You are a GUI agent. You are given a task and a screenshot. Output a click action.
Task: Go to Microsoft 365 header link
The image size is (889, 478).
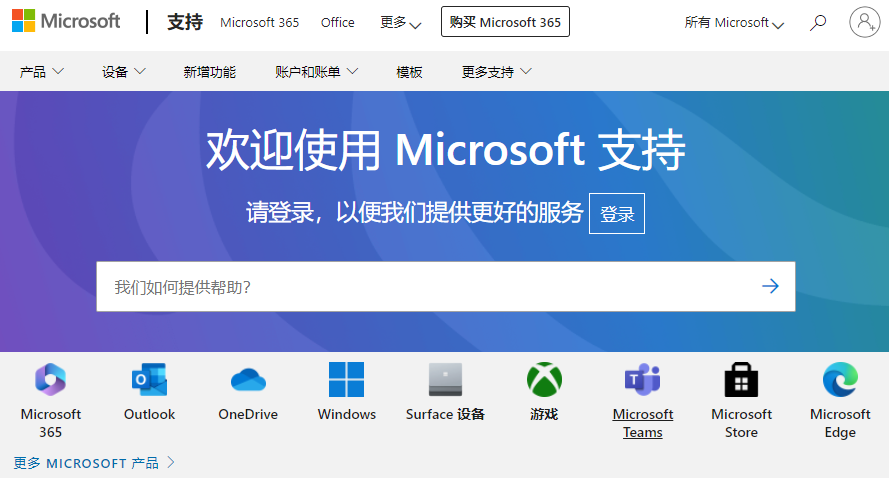(x=259, y=23)
